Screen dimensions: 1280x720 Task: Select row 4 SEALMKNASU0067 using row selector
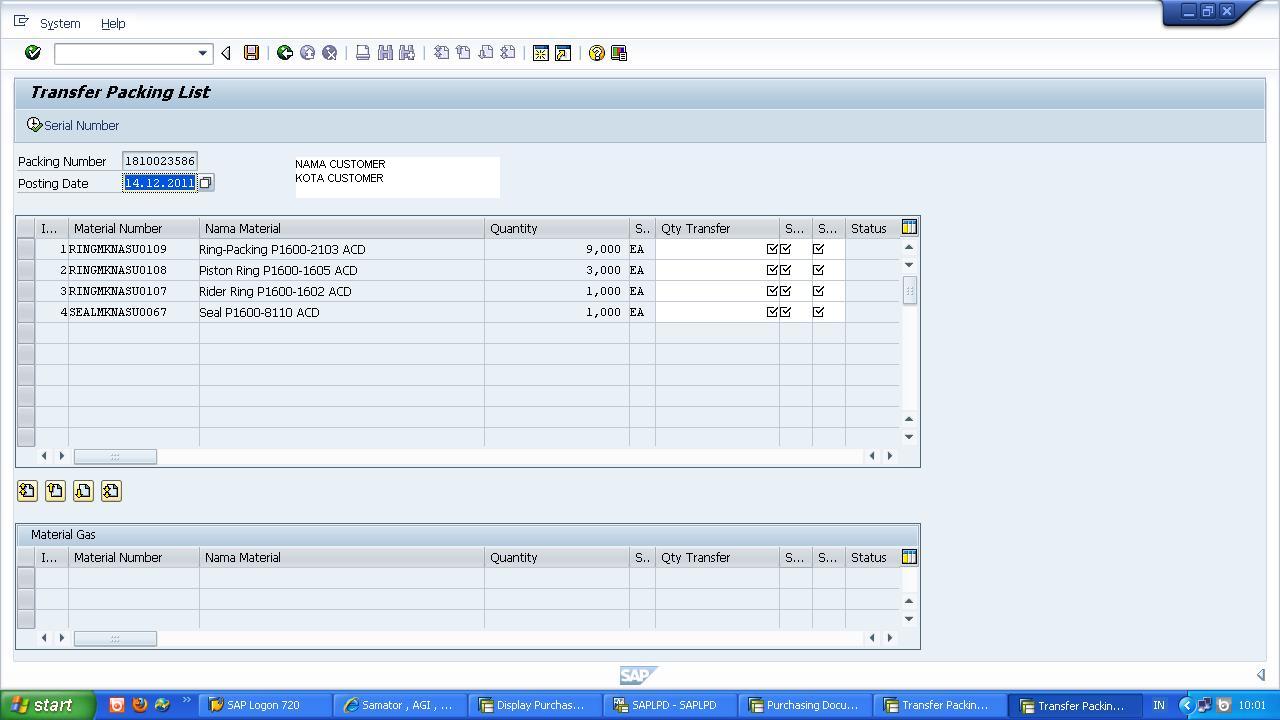pos(26,312)
